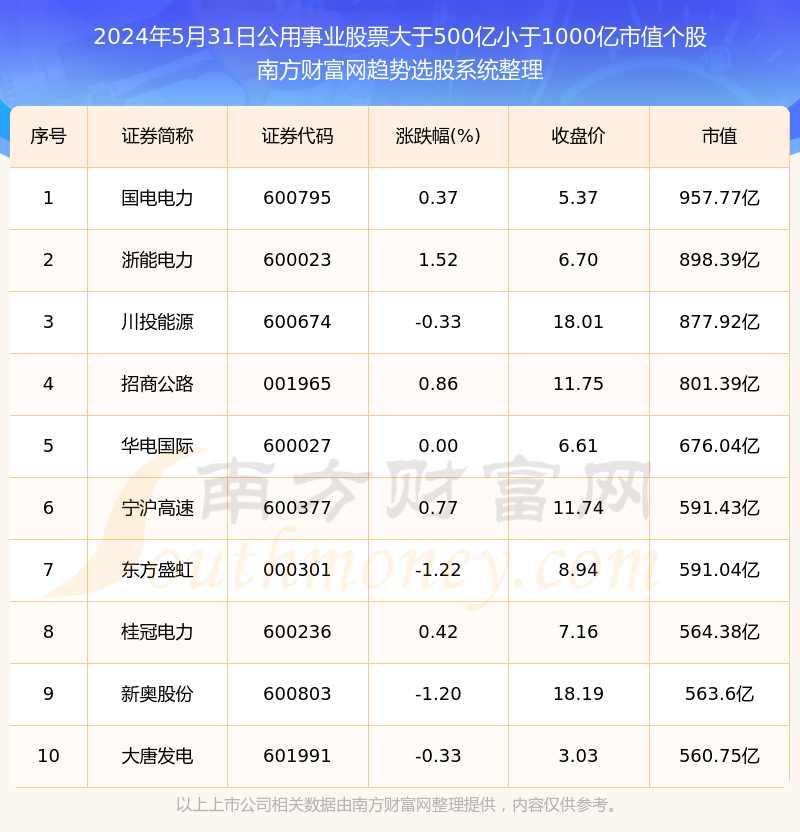
Task: Select the stock name 新奥股份
Action: pyautogui.click(x=157, y=694)
